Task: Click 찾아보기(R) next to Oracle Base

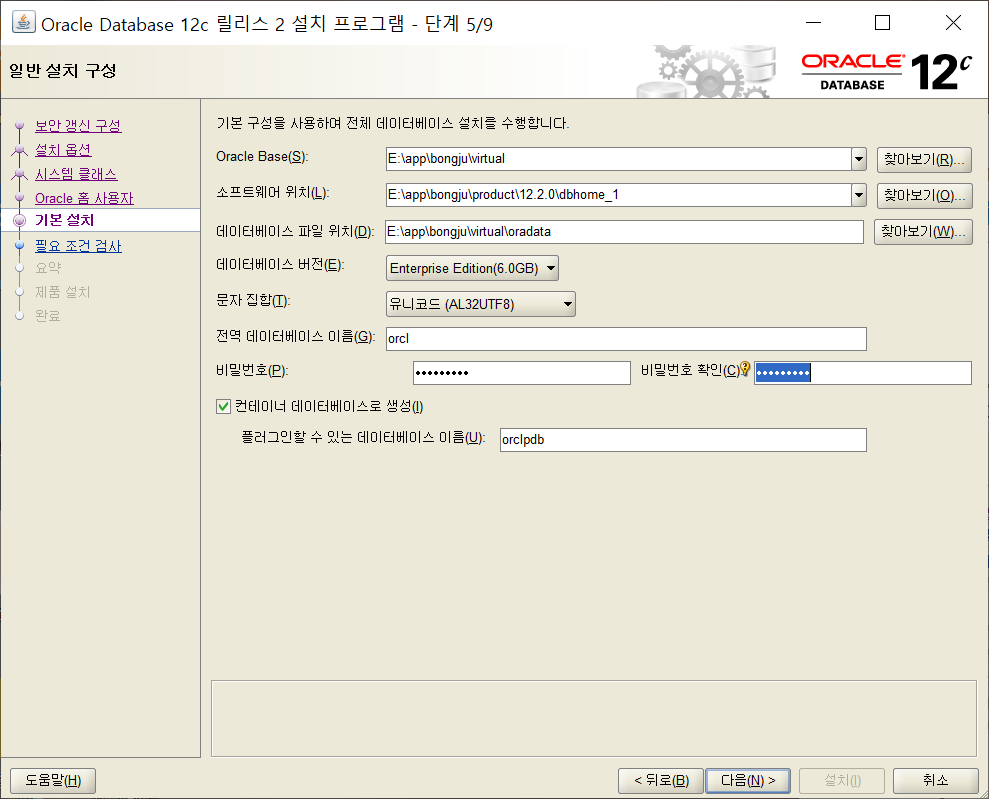Action: pos(924,159)
